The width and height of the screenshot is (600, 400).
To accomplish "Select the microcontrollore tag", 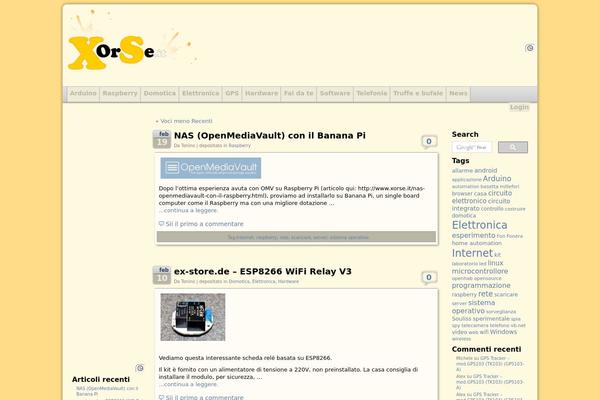I will (480, 271).
